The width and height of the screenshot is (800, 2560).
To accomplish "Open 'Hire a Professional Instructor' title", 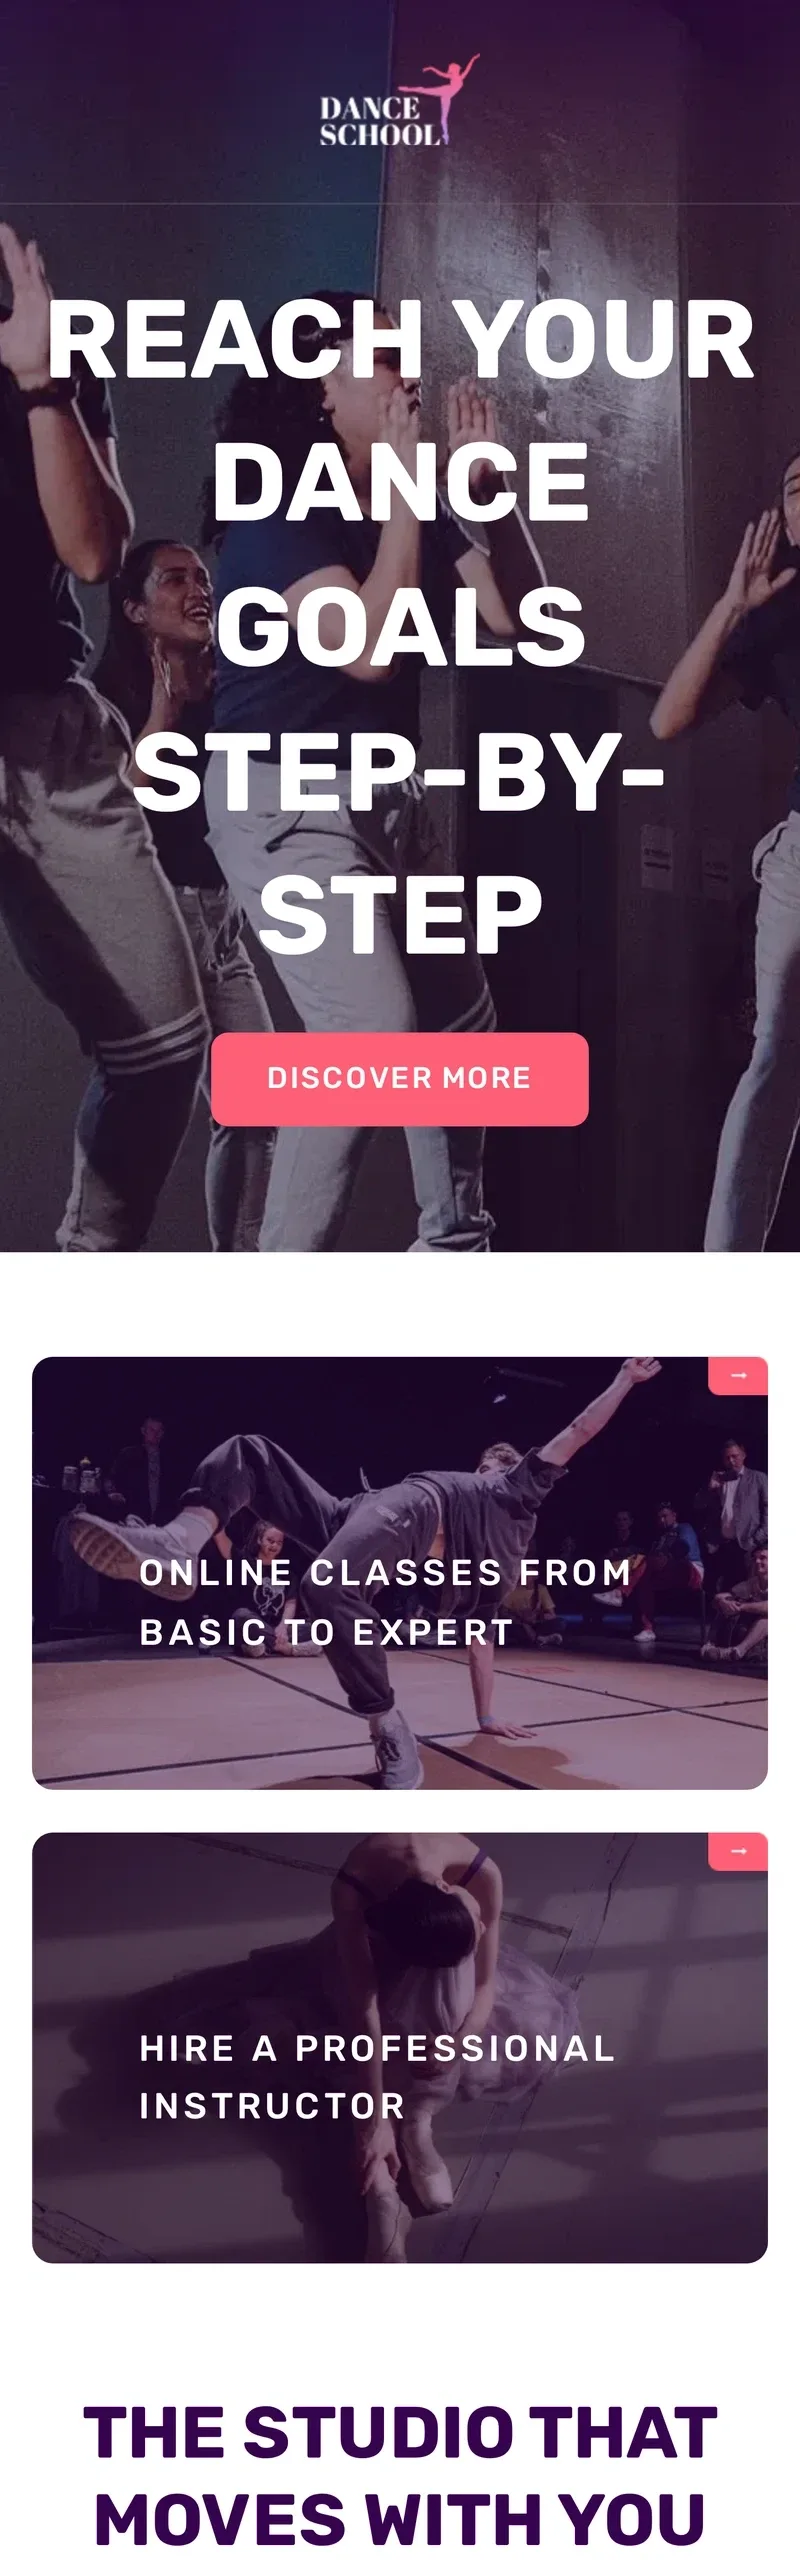I will point(377,2077).
